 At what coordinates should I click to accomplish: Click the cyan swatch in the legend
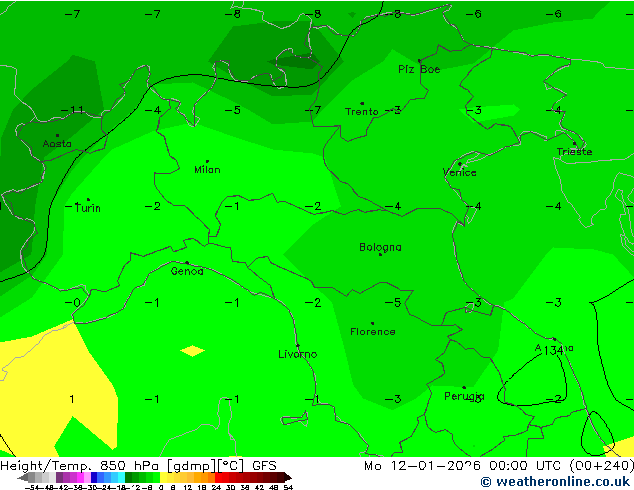coord(121,477)
